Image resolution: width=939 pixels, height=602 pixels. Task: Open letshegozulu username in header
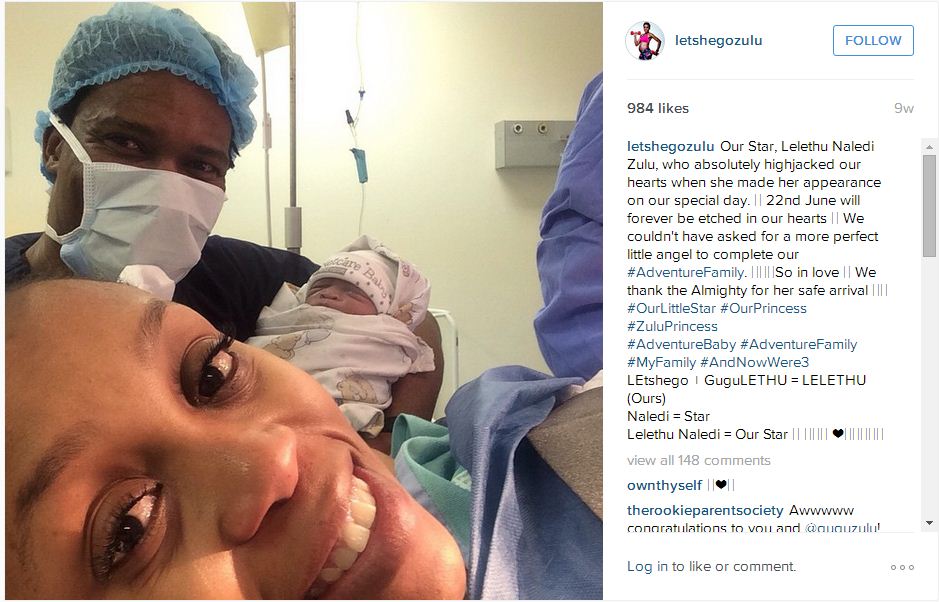[718, 41]
